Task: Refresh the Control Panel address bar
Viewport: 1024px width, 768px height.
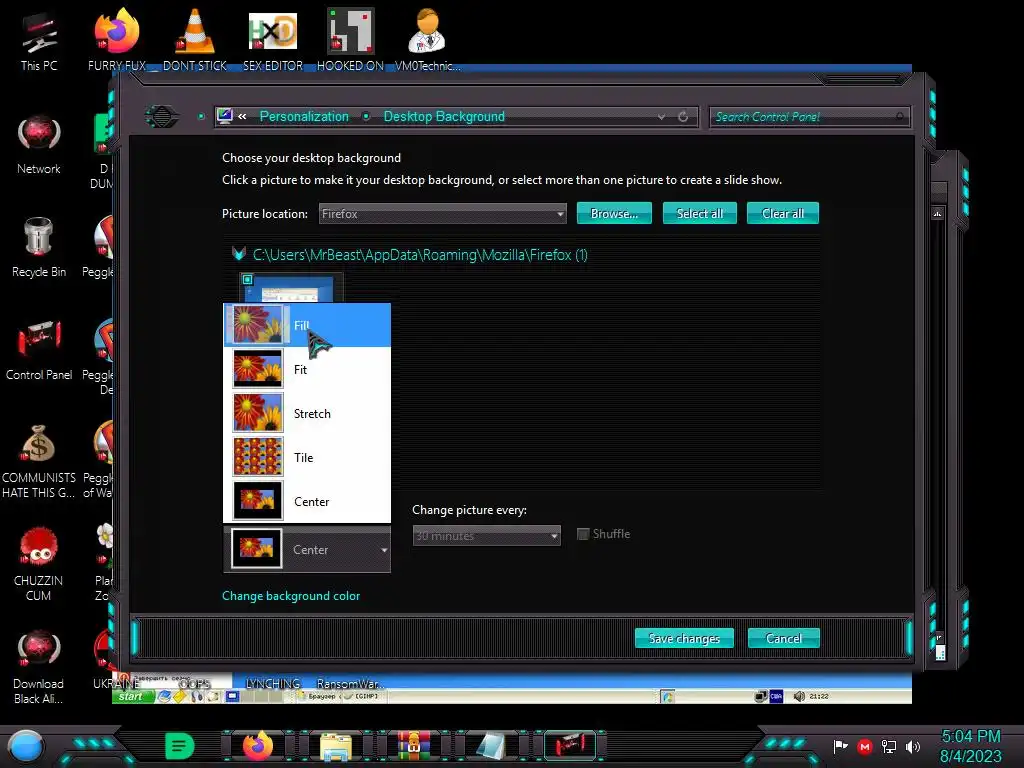Action: [682, 117]
